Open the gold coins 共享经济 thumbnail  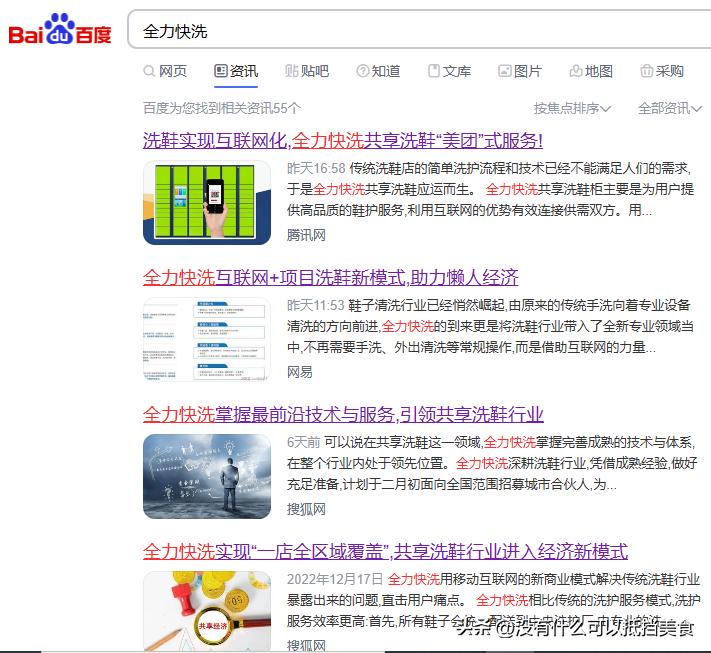[207, 611]
